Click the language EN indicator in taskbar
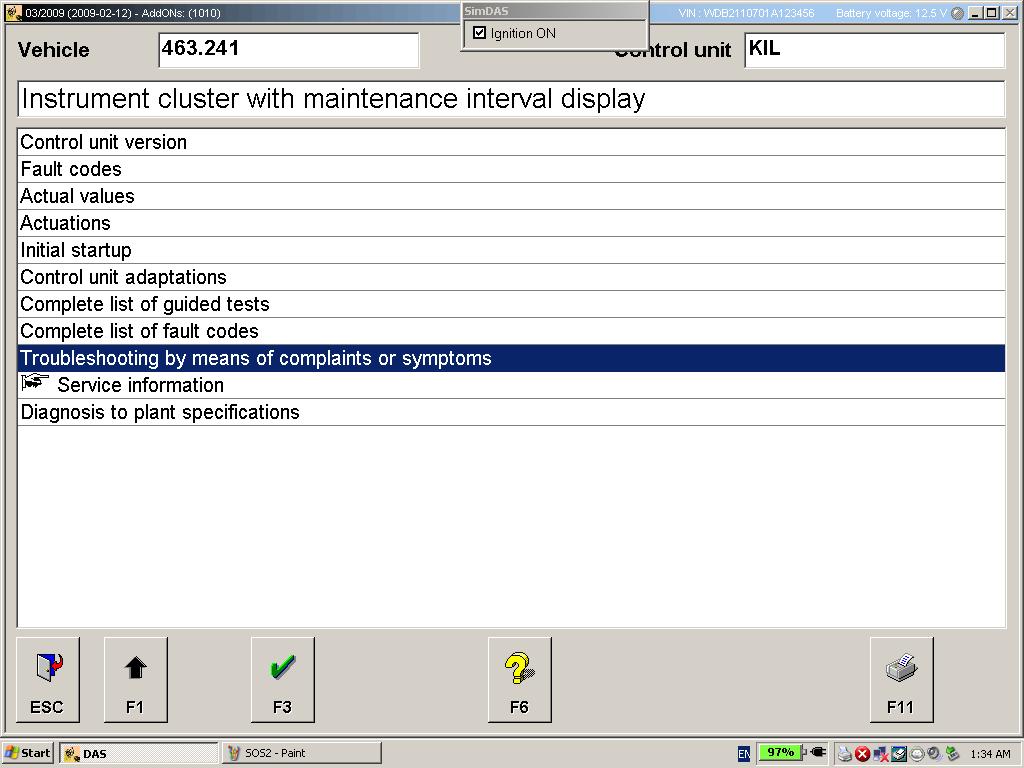Screen dimensions: 1024x768 (x=743, y=754)
